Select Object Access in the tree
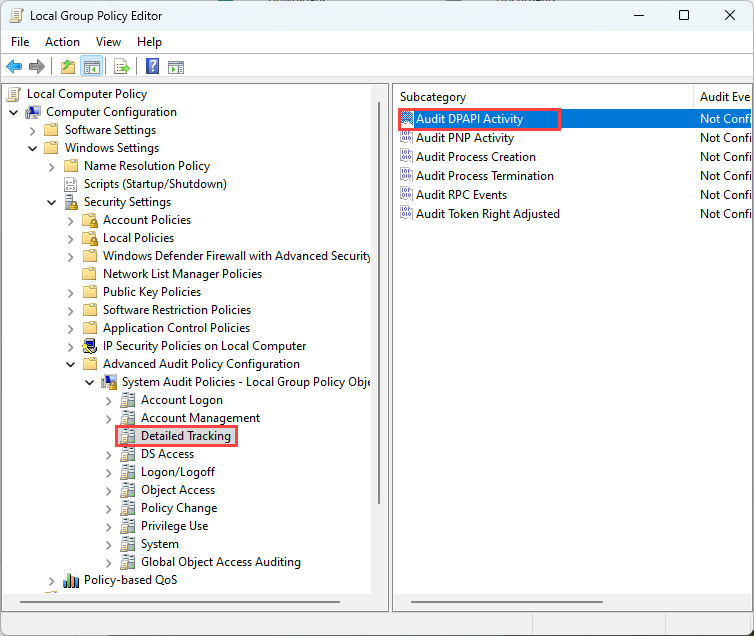 tap(177, 490)
